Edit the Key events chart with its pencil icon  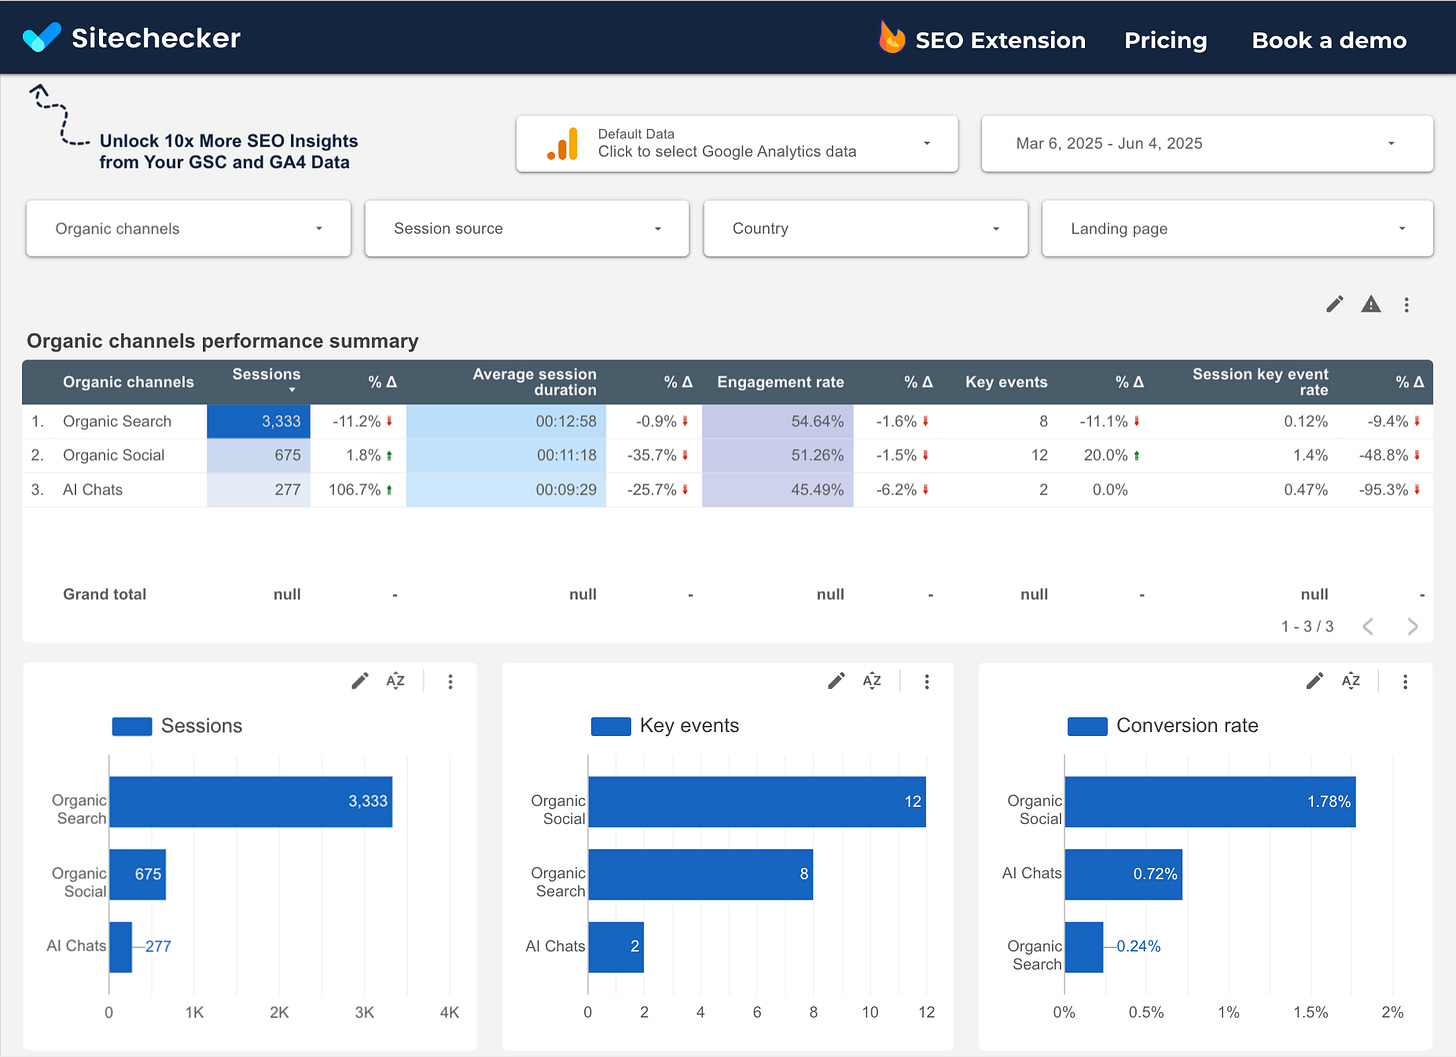(x=836, y=681)
